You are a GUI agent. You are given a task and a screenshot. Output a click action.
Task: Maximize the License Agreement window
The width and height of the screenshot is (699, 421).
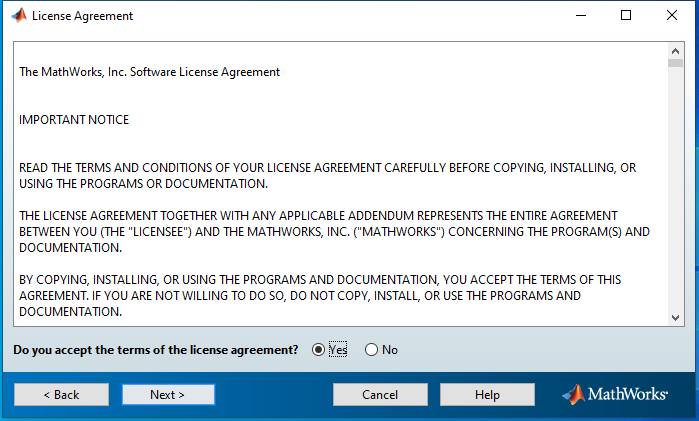(626, 16)
